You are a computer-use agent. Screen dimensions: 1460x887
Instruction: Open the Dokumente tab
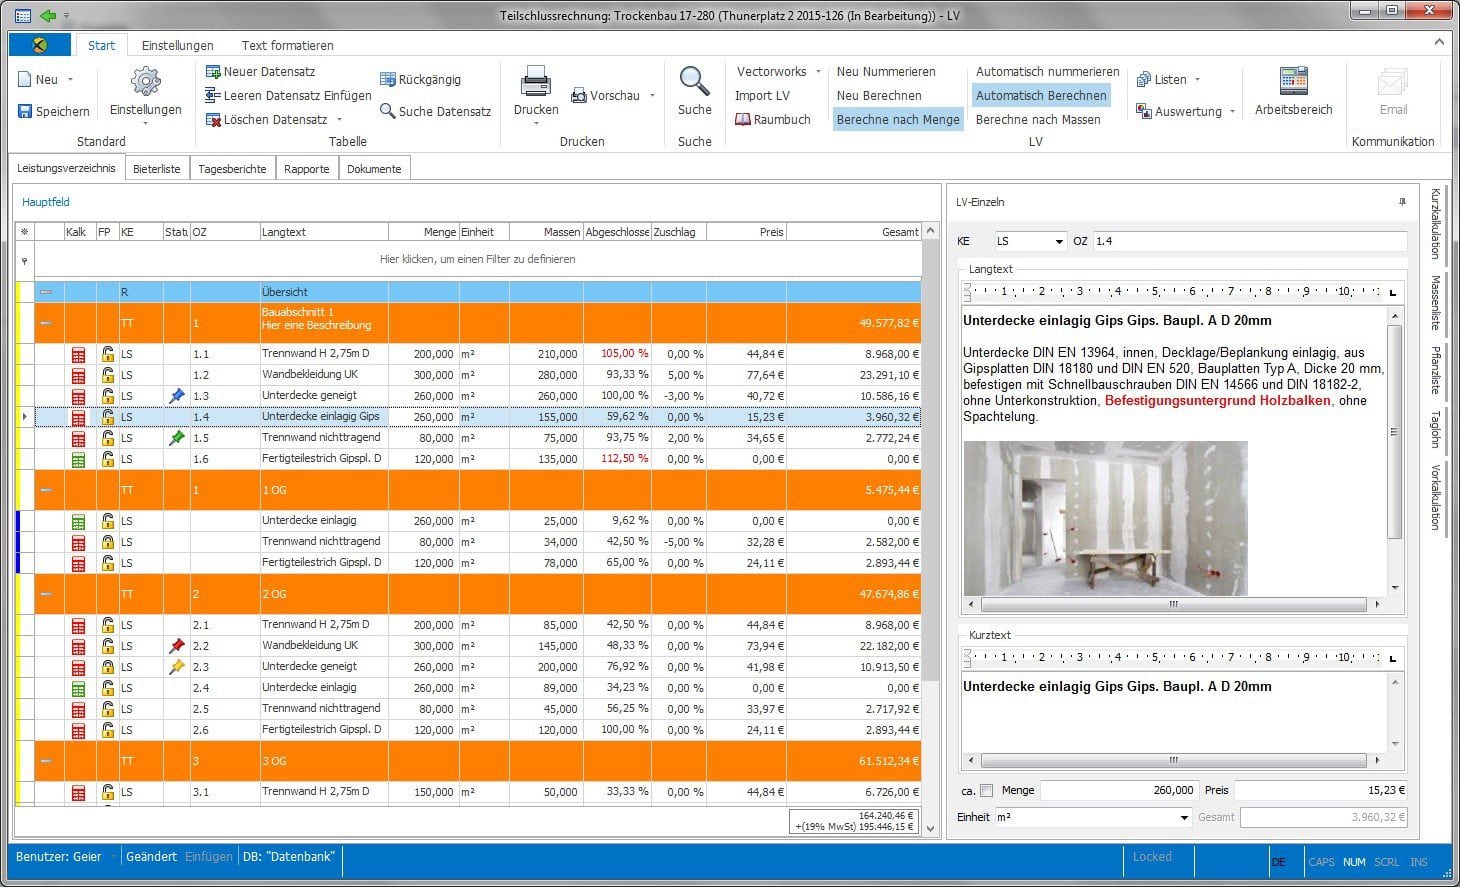click(x=374, y=169)
